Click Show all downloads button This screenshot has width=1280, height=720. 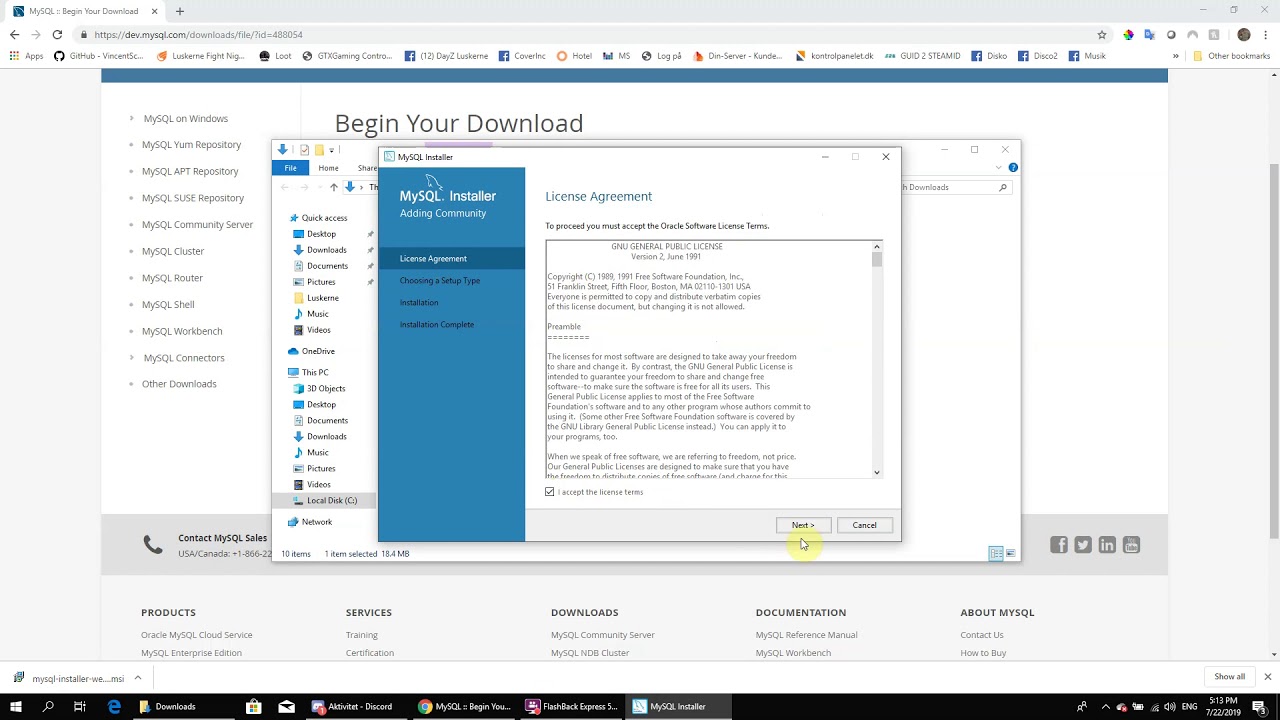click(1229, 677)
